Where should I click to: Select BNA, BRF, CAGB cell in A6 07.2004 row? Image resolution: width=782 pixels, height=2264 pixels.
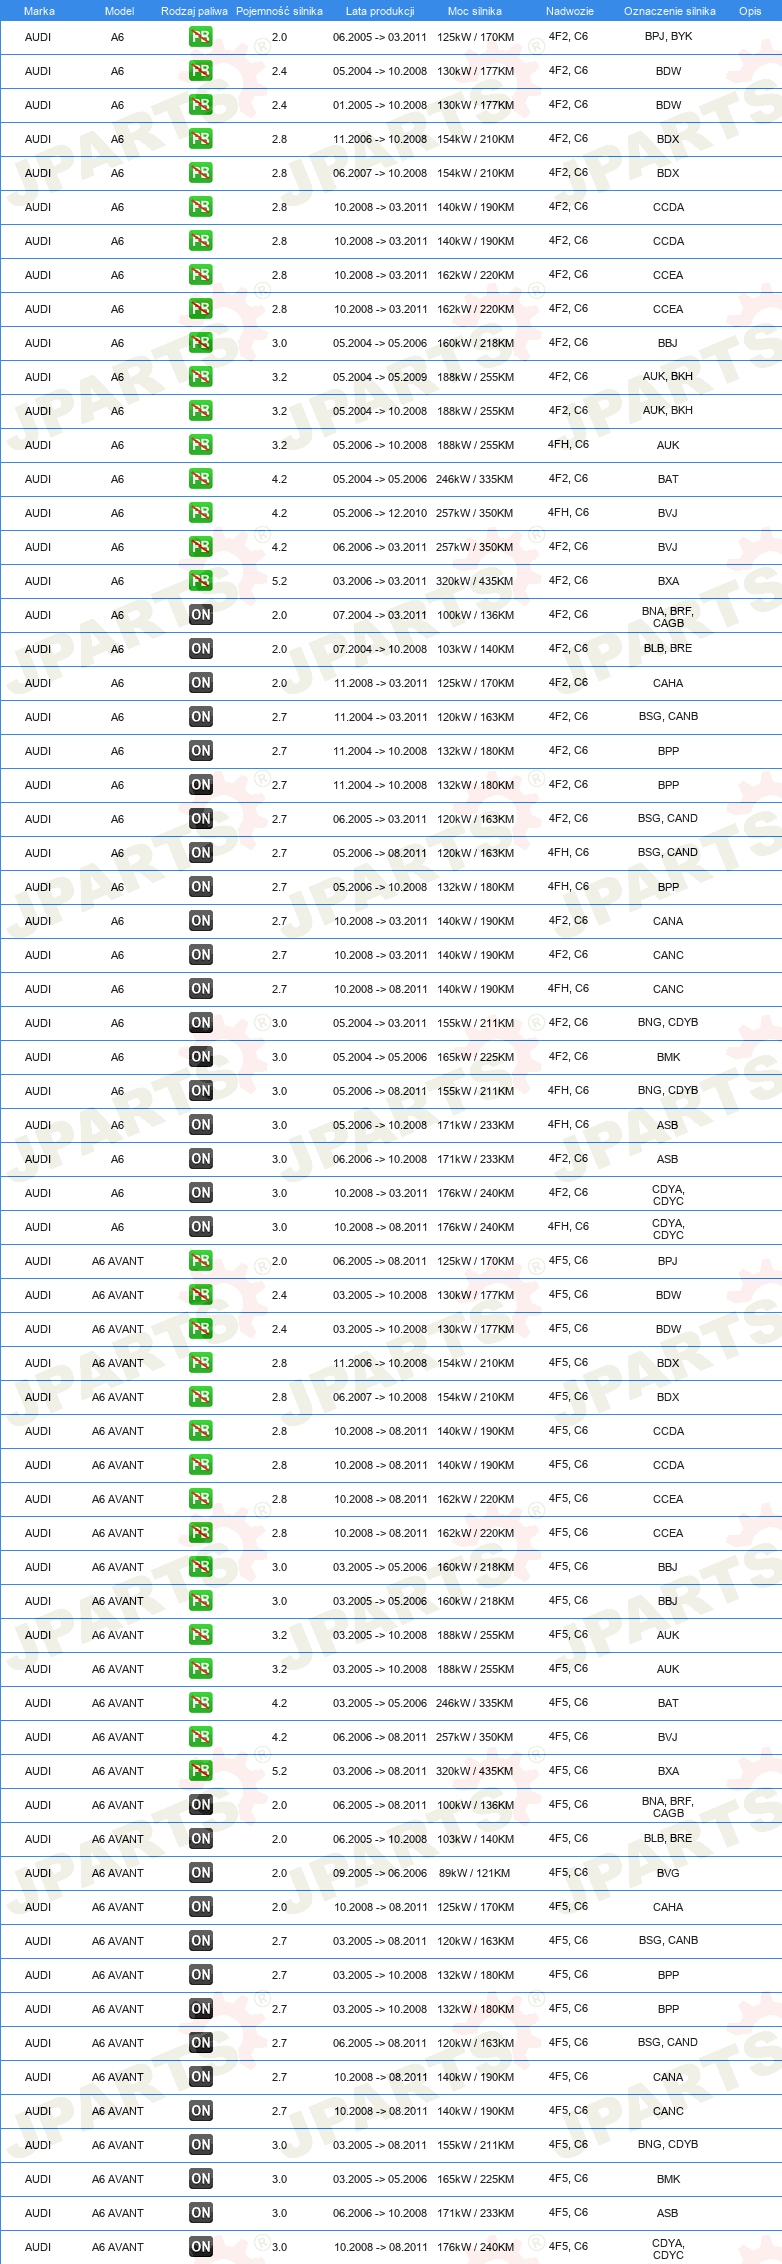coord(668,617)
